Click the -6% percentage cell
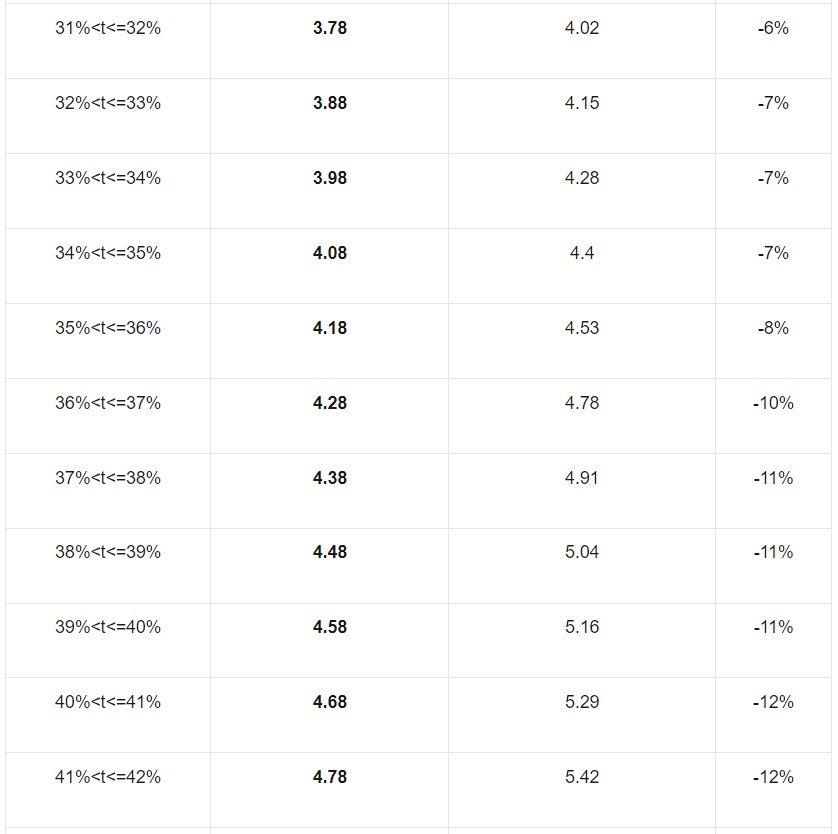 (x=773, y=28)
